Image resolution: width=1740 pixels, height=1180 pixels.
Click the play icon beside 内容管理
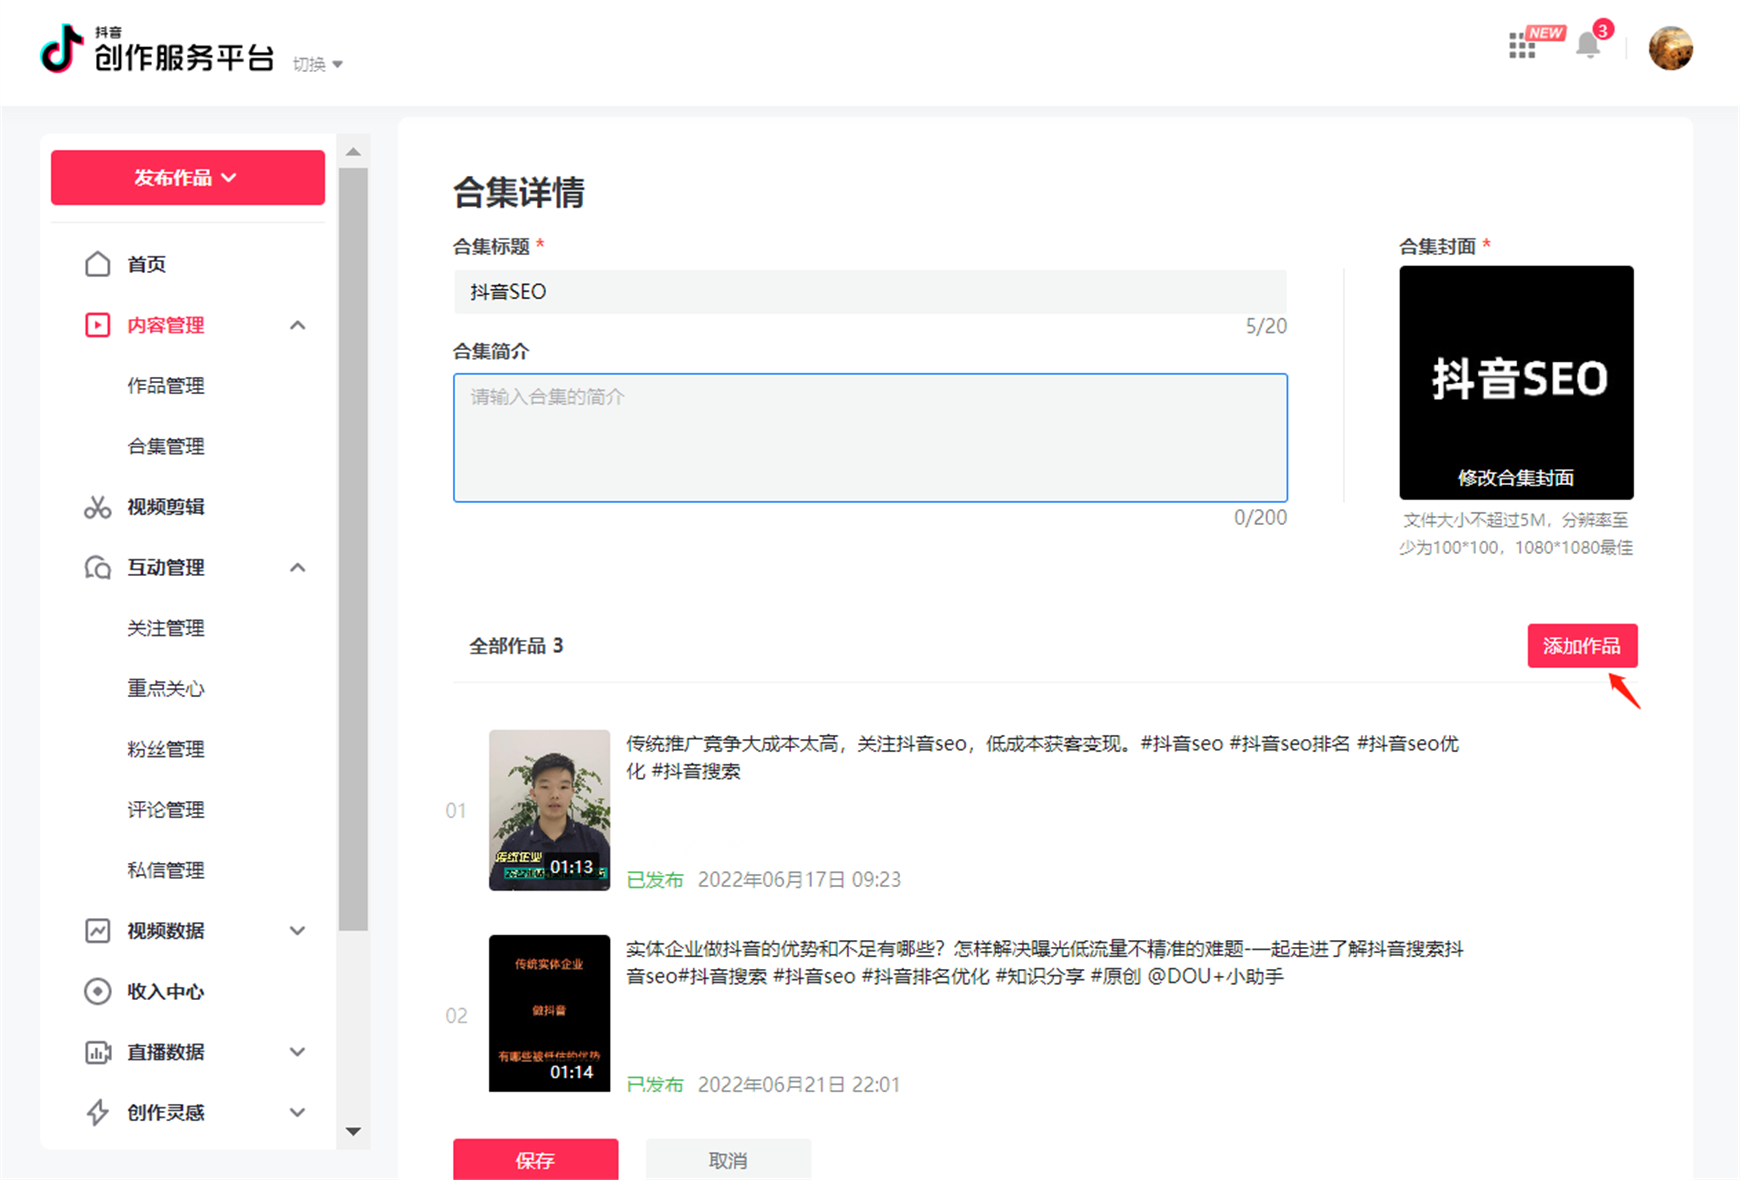point(98,325)
